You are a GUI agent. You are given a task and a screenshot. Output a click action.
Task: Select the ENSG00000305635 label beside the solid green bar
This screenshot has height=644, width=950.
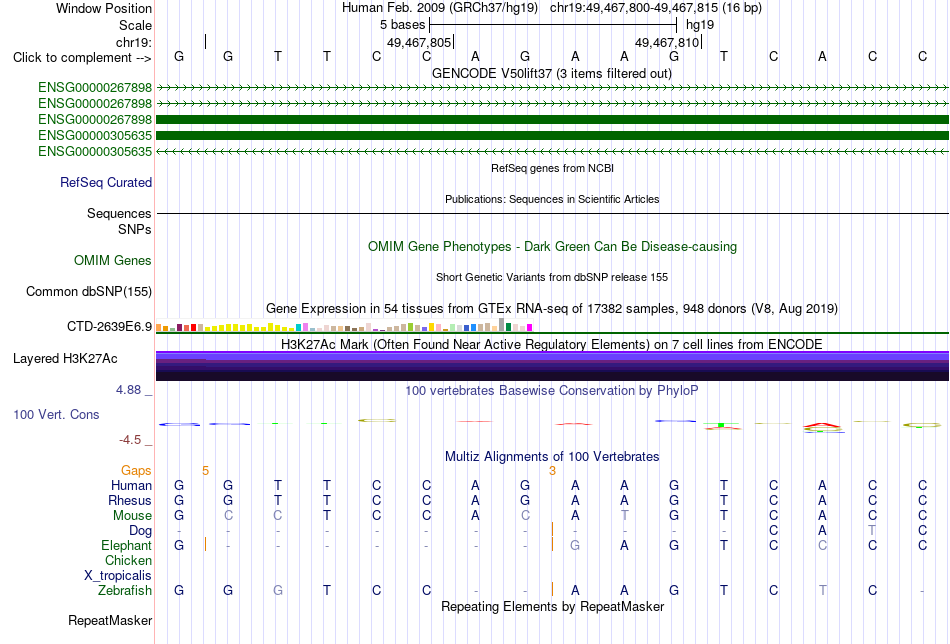pos(95,135)
